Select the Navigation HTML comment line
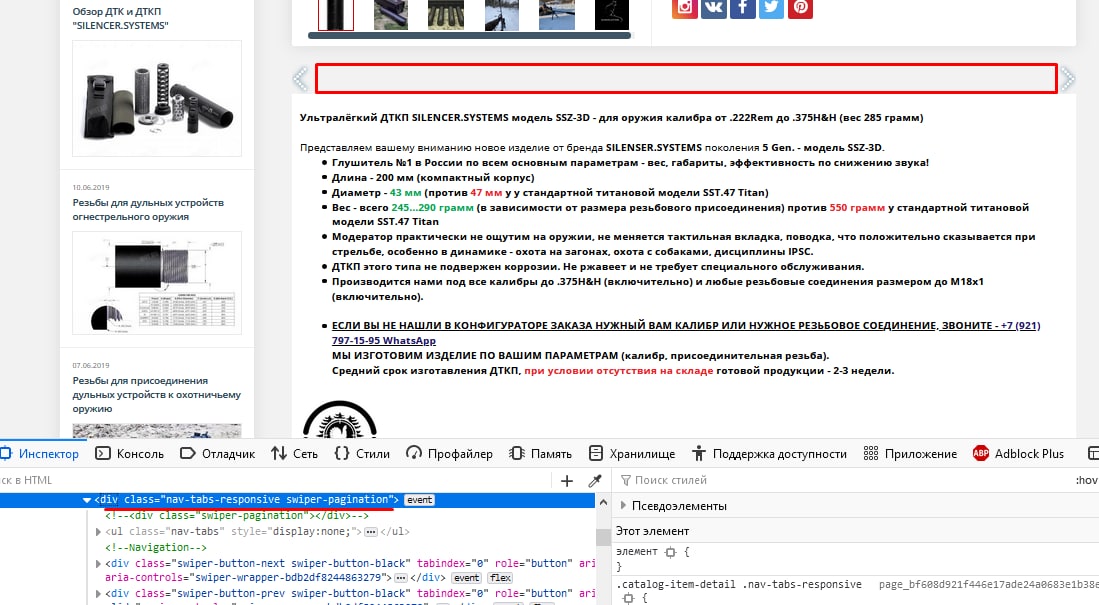The width and height of the screenshot is (1099, 605). click(156, 547)
